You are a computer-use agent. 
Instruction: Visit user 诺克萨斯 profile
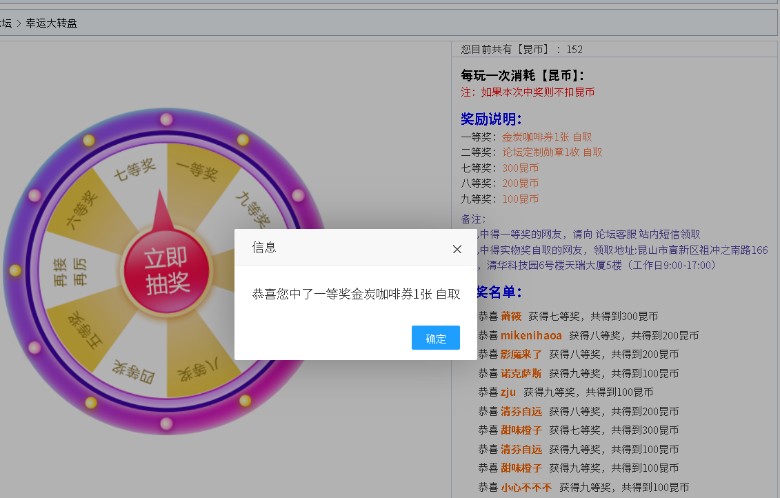pos(520,373)
